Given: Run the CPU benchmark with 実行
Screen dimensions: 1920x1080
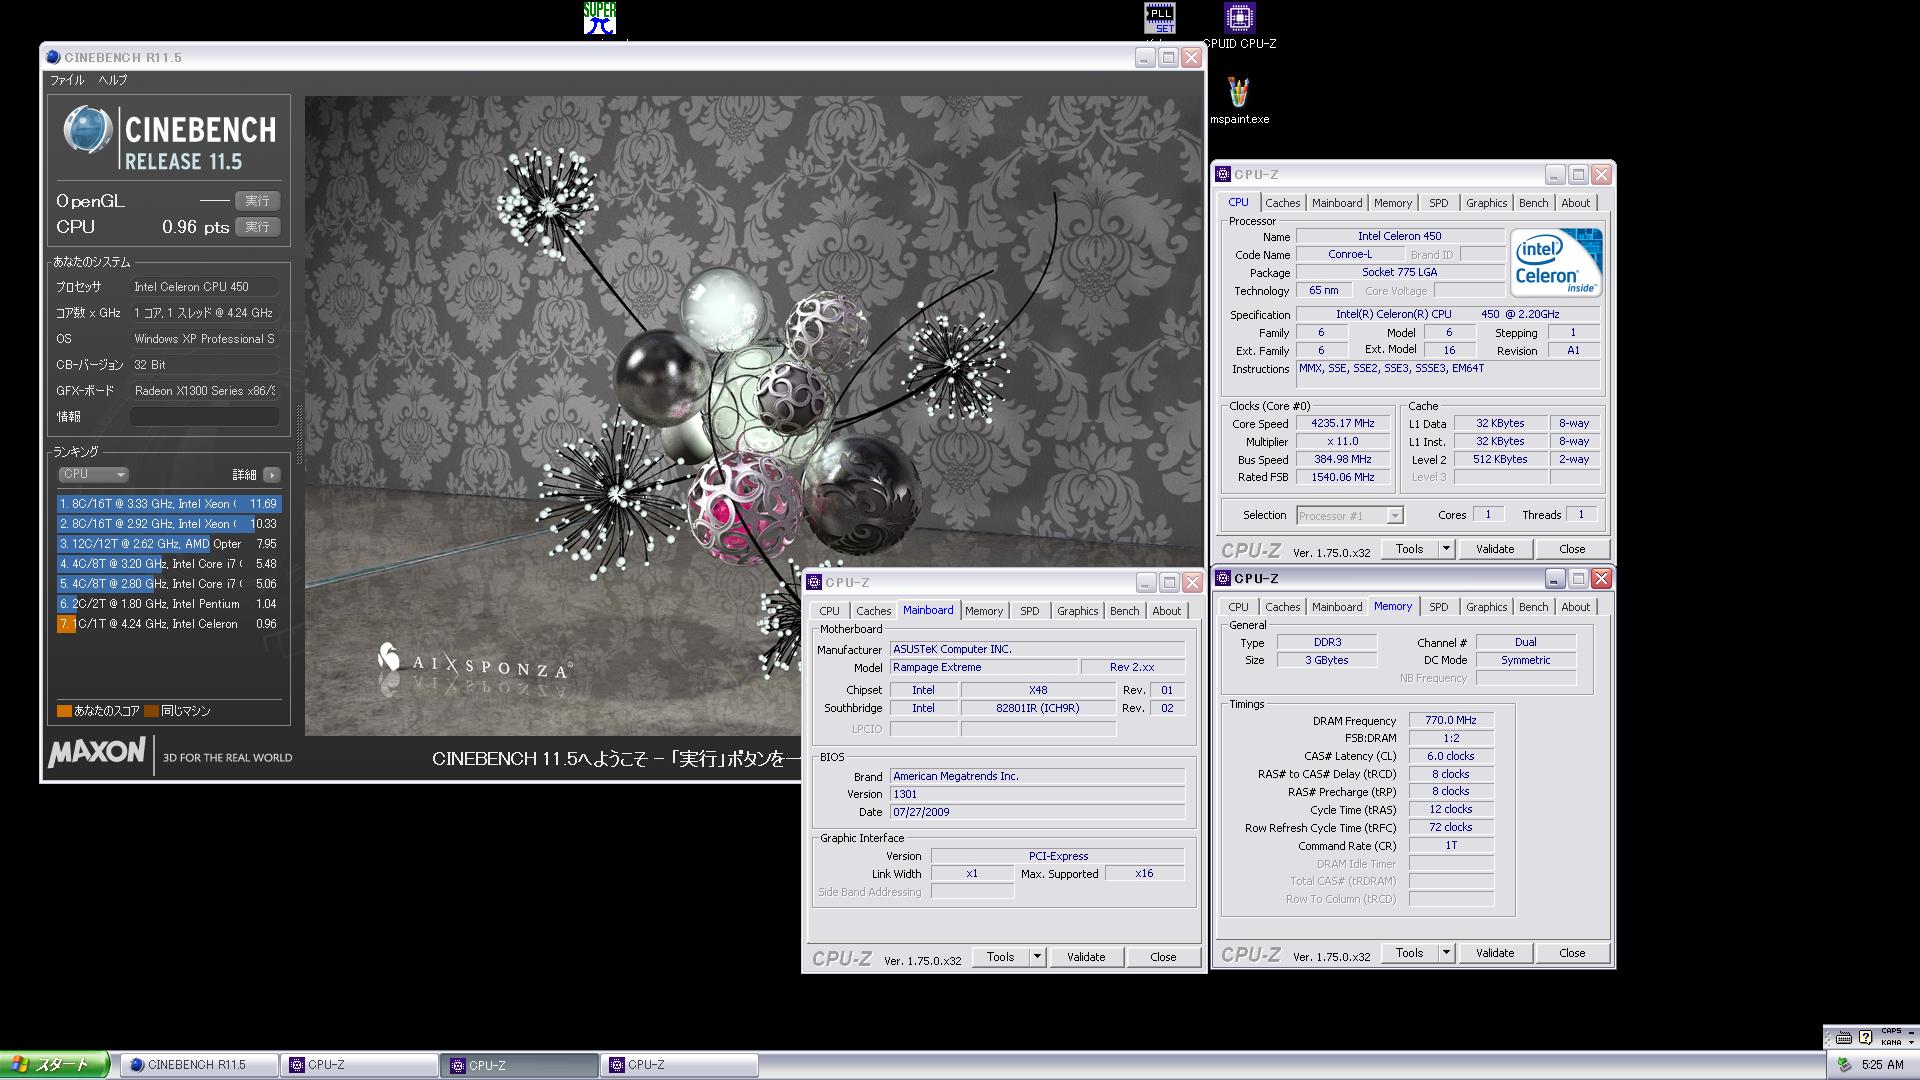Looking at the screenshot, I should pyautogui.click(x=257, y=227).
